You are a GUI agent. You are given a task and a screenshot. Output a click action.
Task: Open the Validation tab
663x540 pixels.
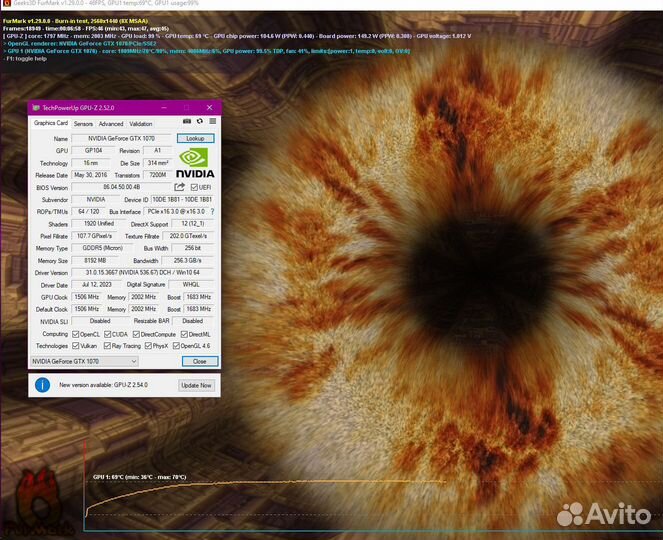[x=141, y=123]
